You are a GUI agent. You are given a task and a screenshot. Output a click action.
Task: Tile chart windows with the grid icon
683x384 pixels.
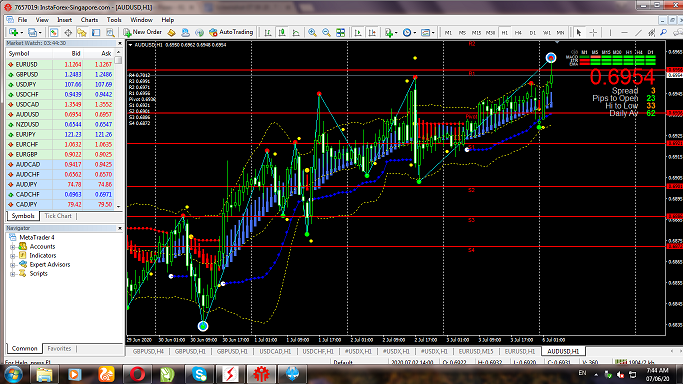click(x=341, y=32)
